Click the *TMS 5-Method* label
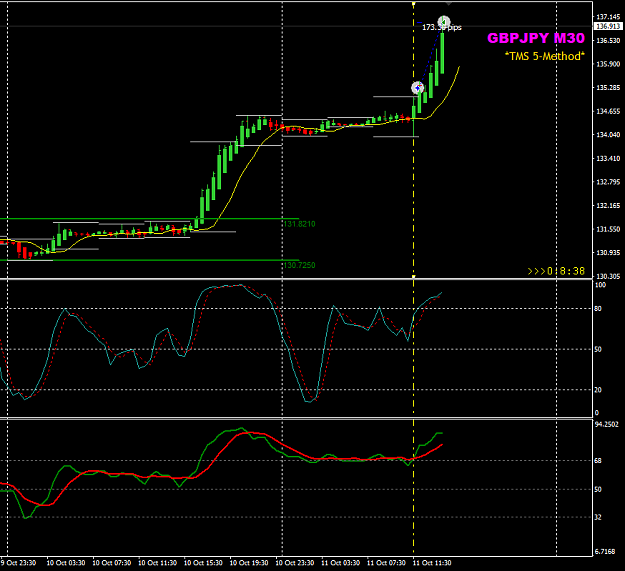 pyautogui.click(x=545, y=56)
